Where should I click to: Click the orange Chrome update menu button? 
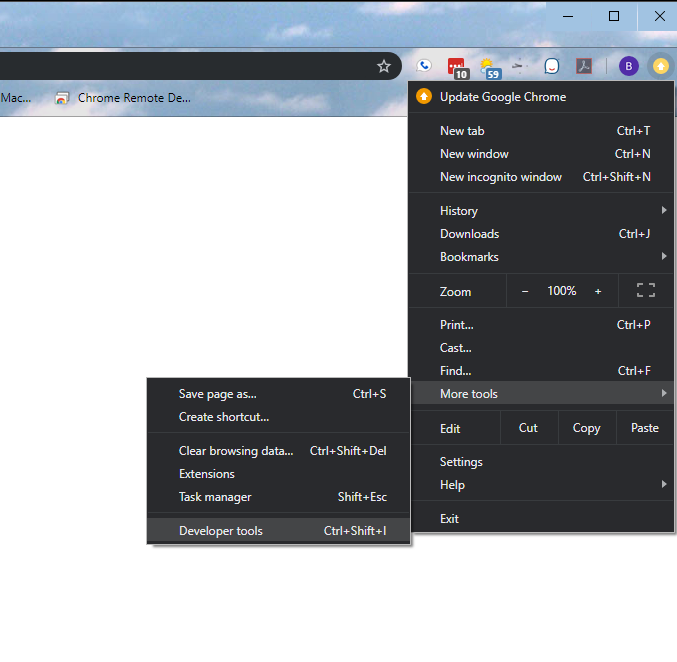click(x=661, y=66)
